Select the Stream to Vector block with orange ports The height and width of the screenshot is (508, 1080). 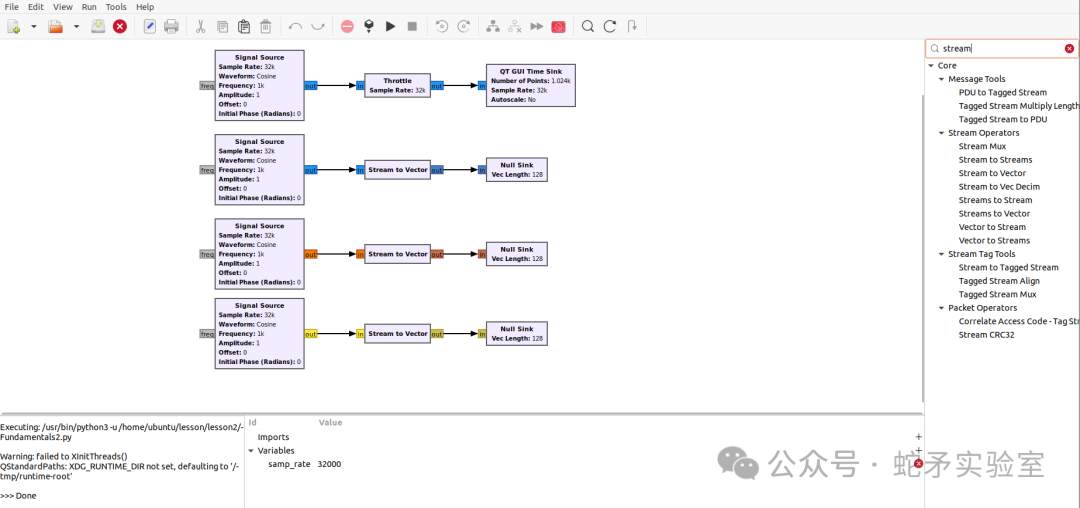pyautogui.click(x=397, y=254)
